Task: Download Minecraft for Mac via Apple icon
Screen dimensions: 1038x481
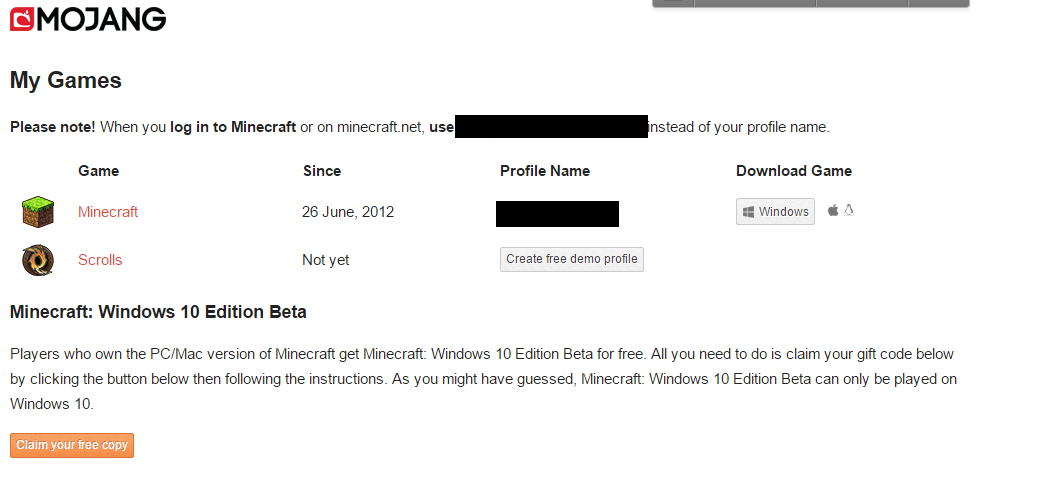Action: pyautogui.click(x=833, y=210)
